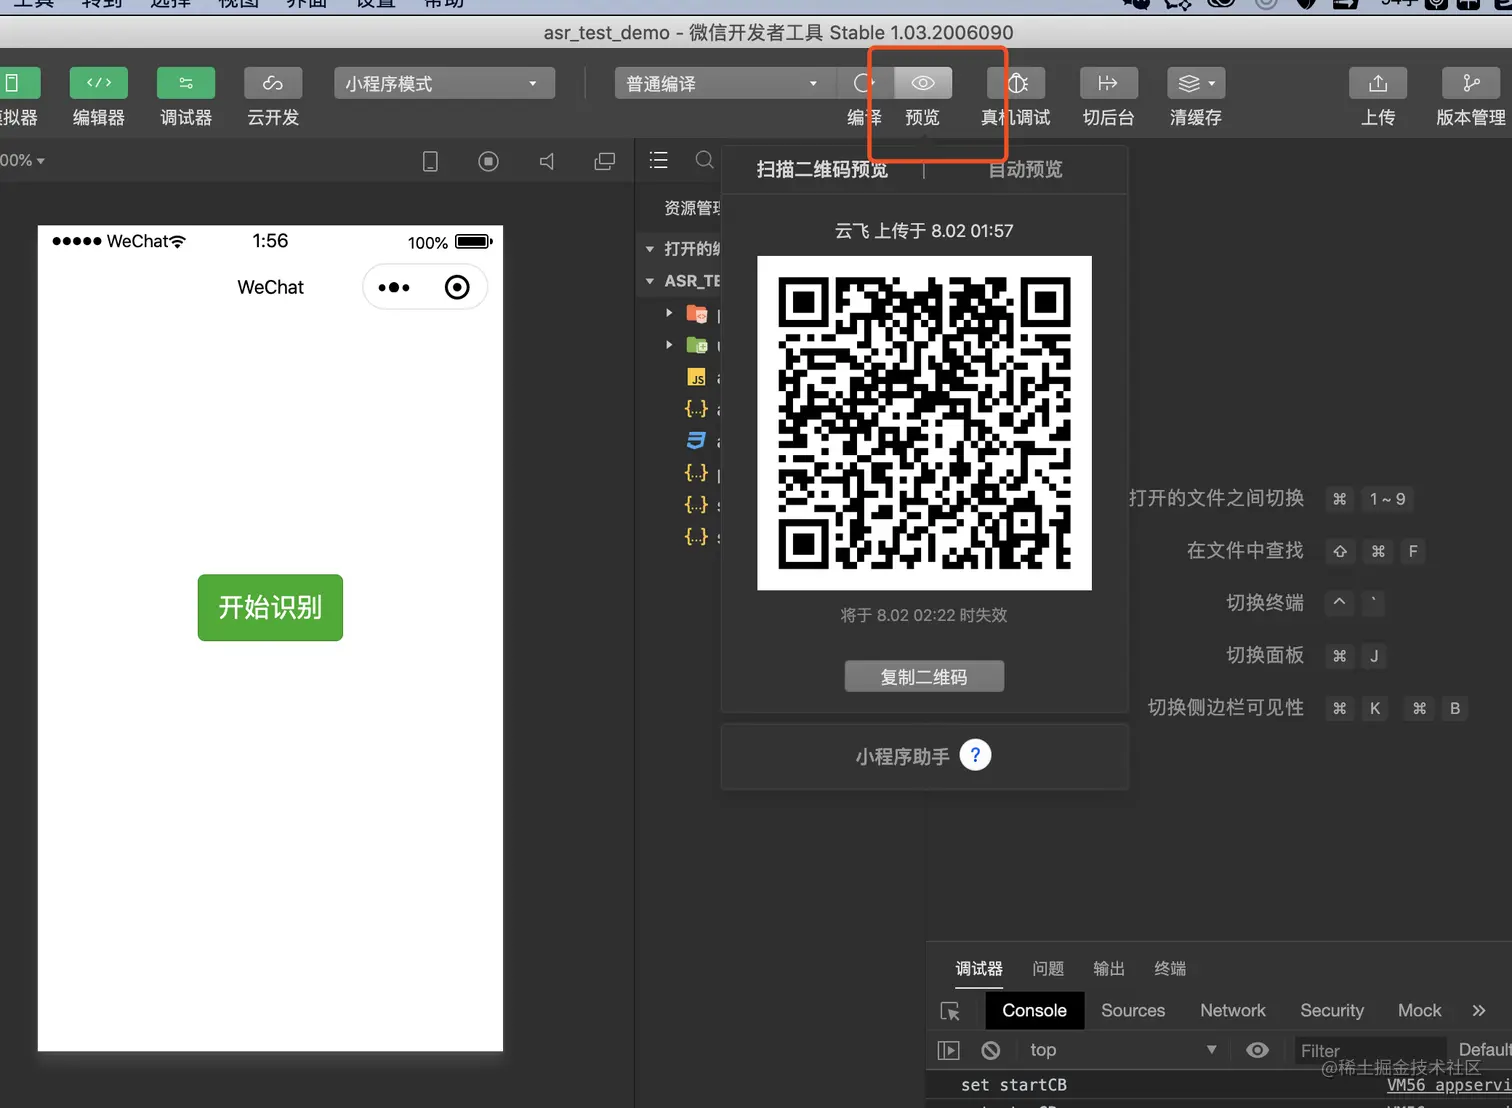Open the 终端 terminal tab
1512x1108 pixels.
click(1170, 968)
